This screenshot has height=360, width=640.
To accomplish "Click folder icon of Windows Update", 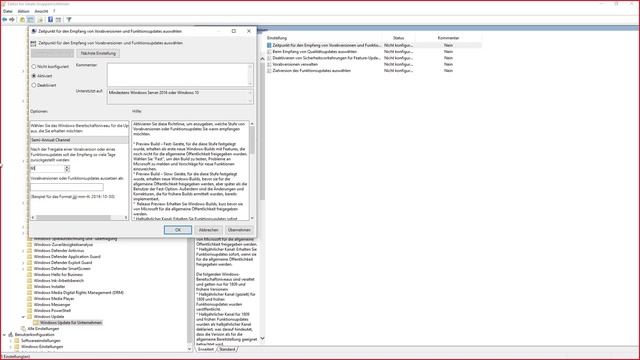I will click(29, 317).
